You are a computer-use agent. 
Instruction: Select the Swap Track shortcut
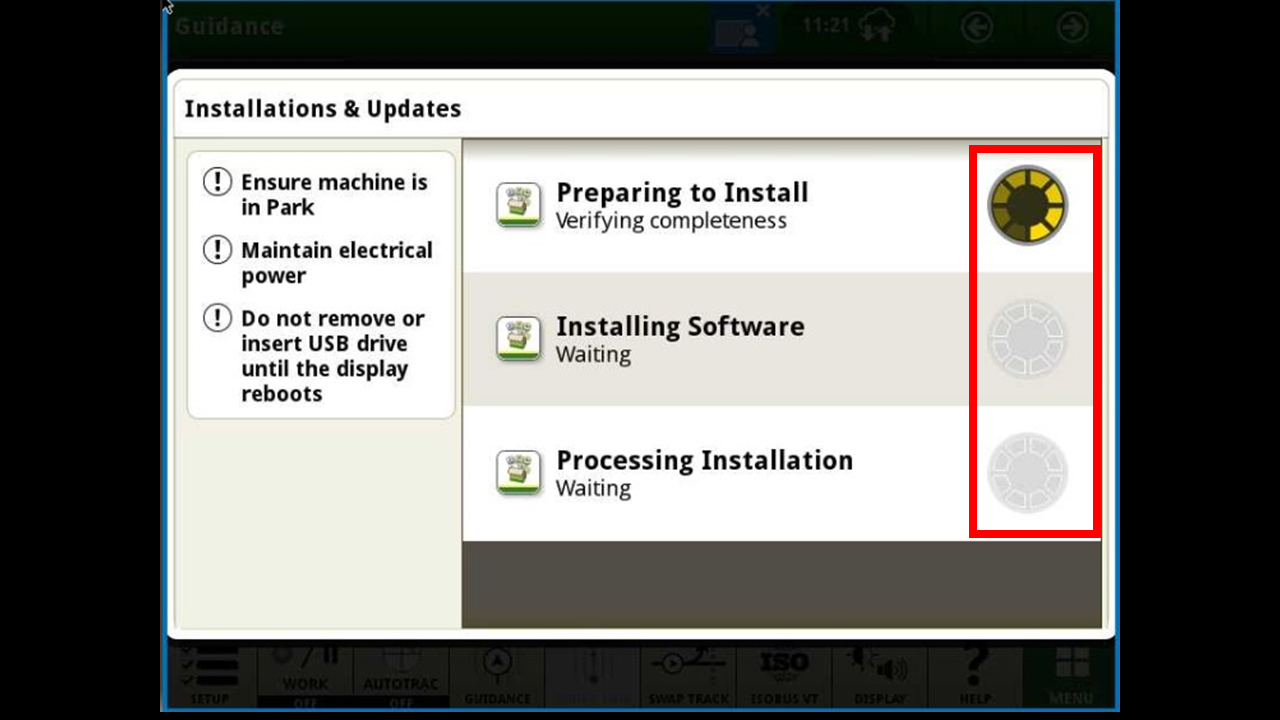[689, 677]
